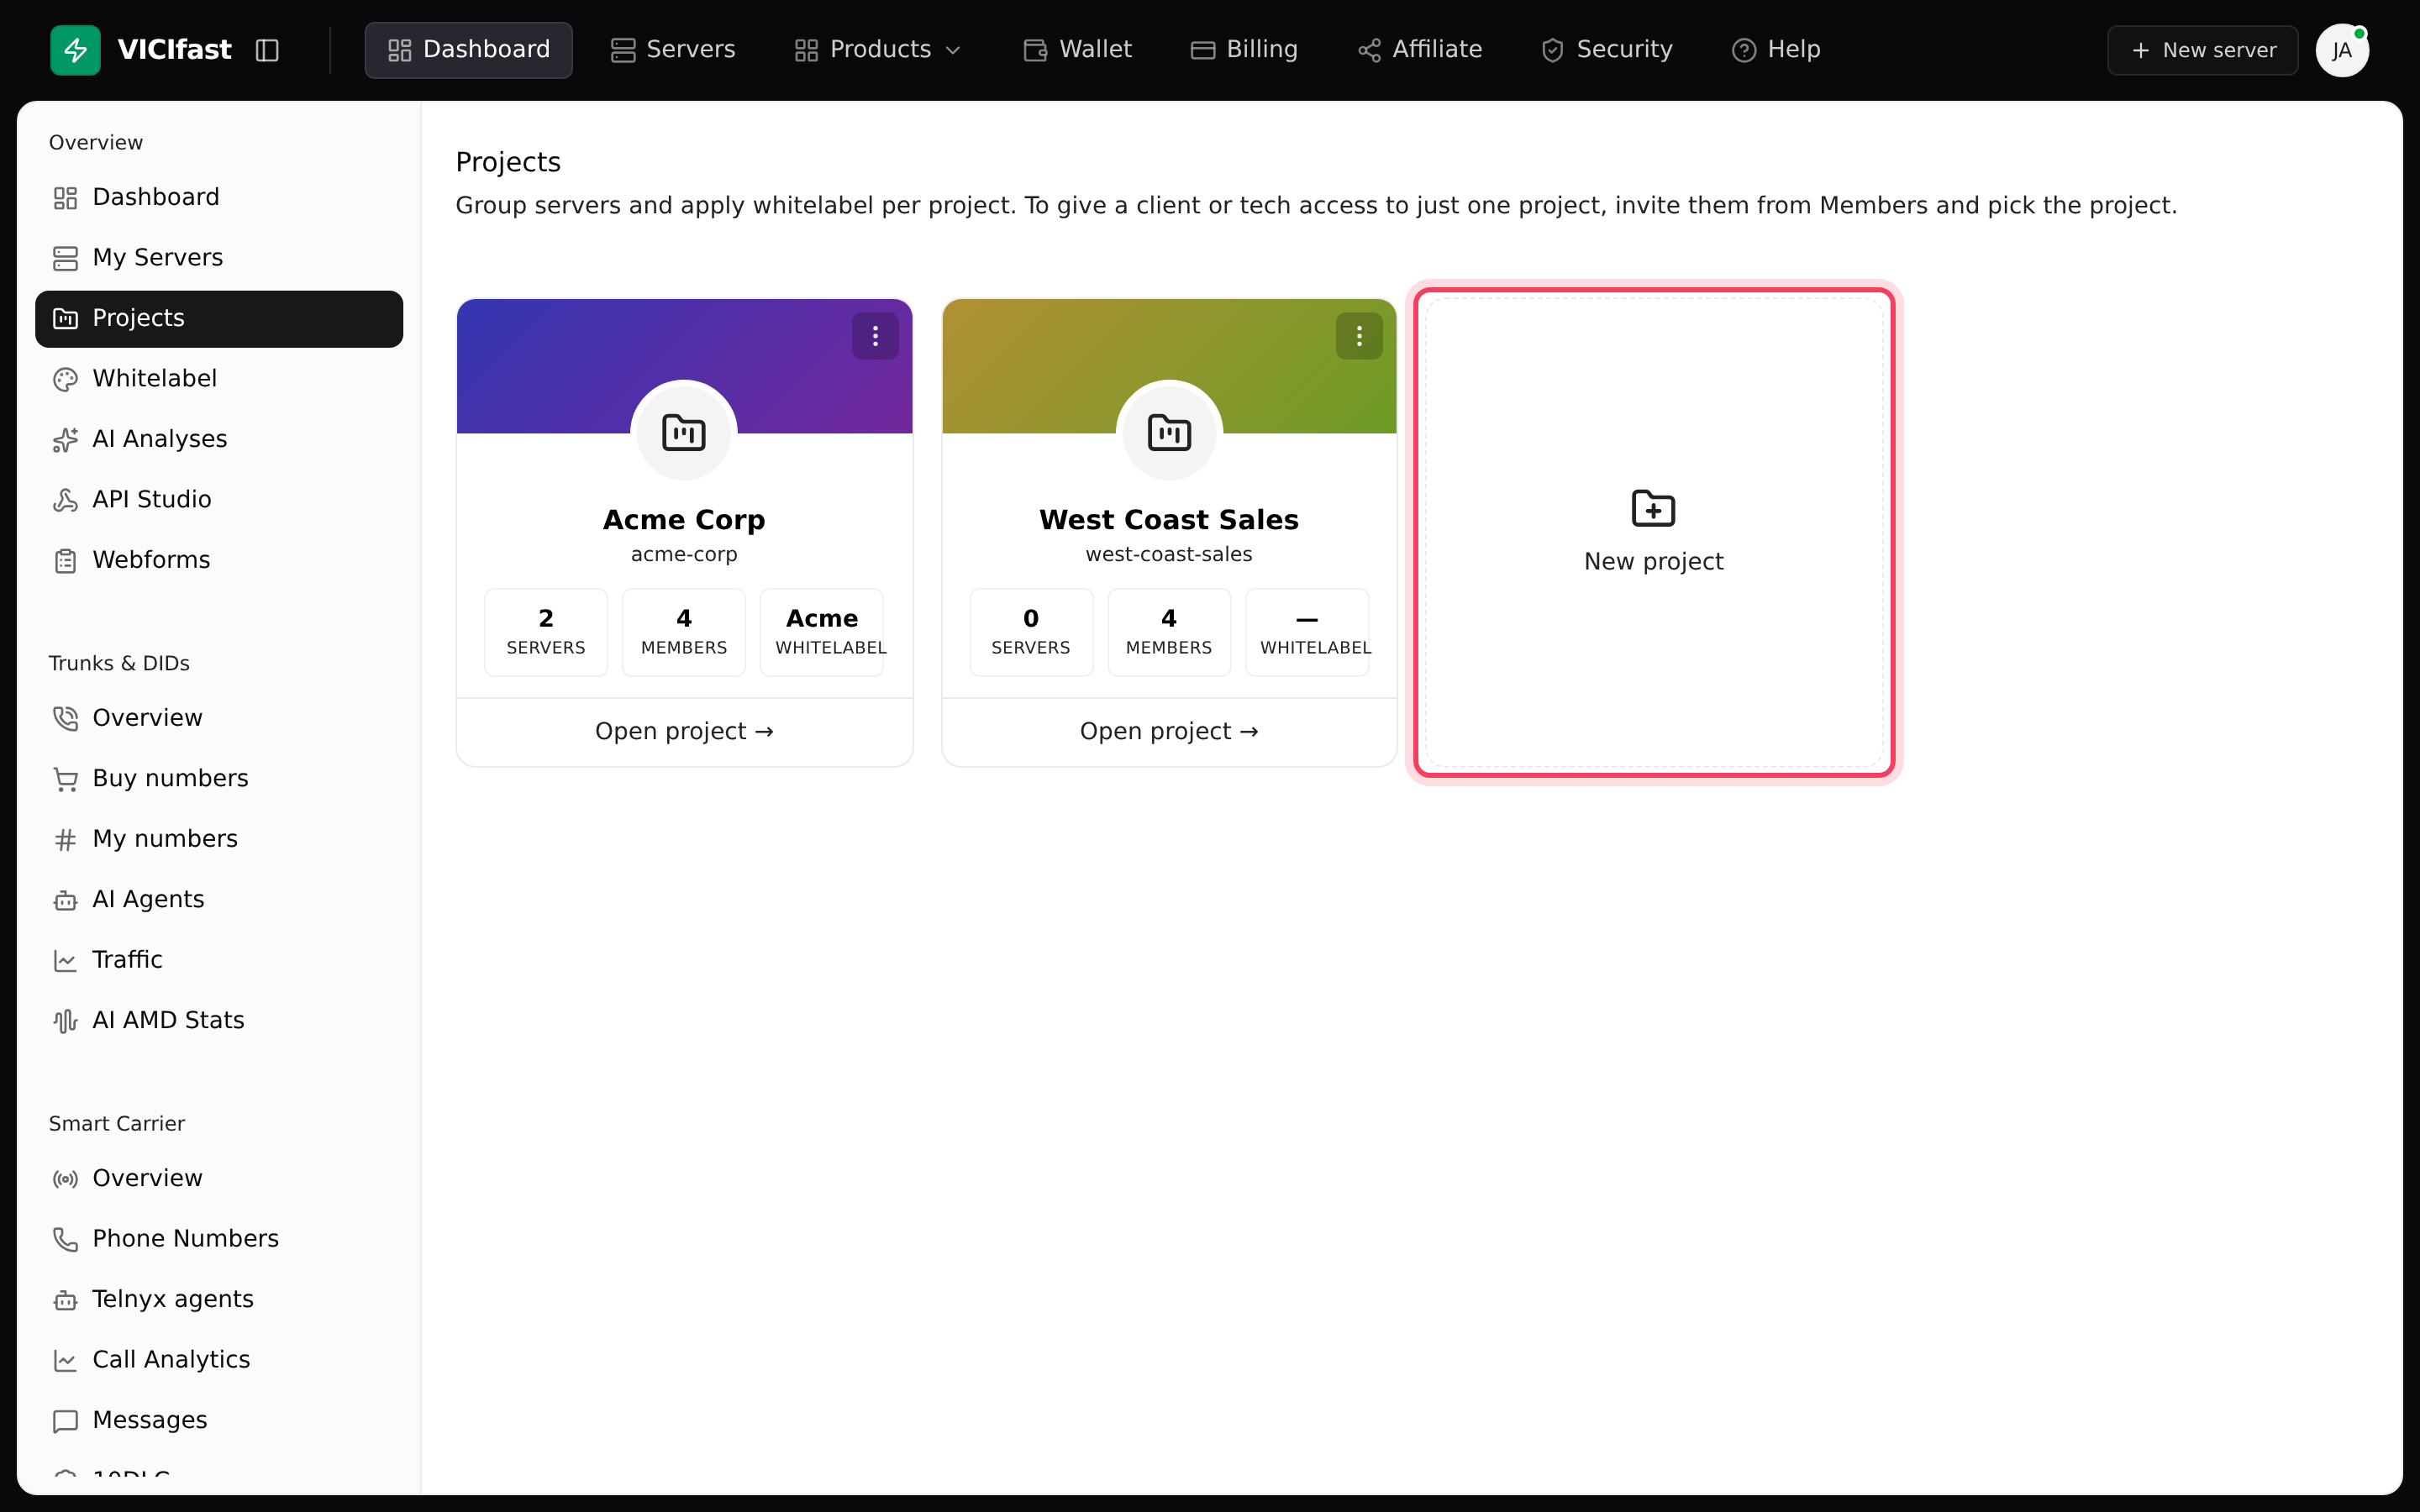Click Acme Corp folder avatar icon
The width and height of the screenshot is (2420, 1512).
click(684, 433)
